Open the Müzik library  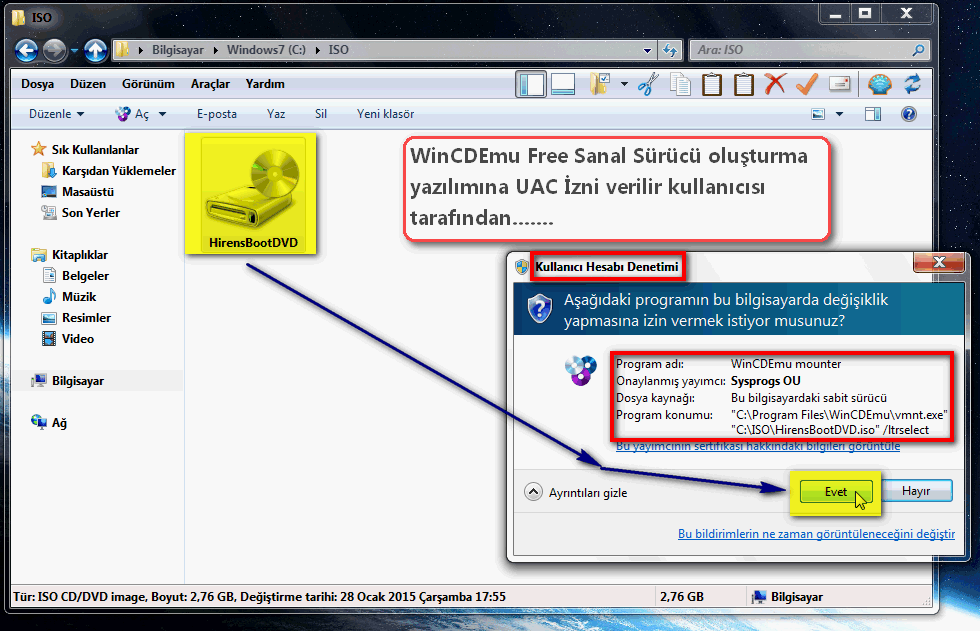[79, 297]
